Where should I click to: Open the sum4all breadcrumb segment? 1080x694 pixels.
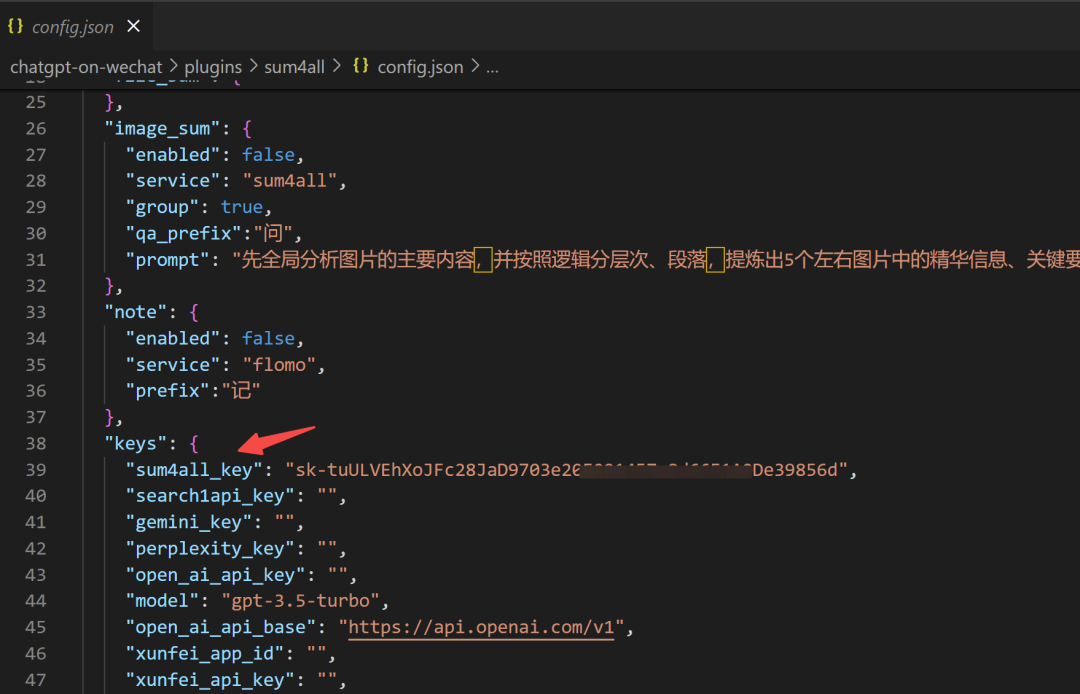click(294, 67)
